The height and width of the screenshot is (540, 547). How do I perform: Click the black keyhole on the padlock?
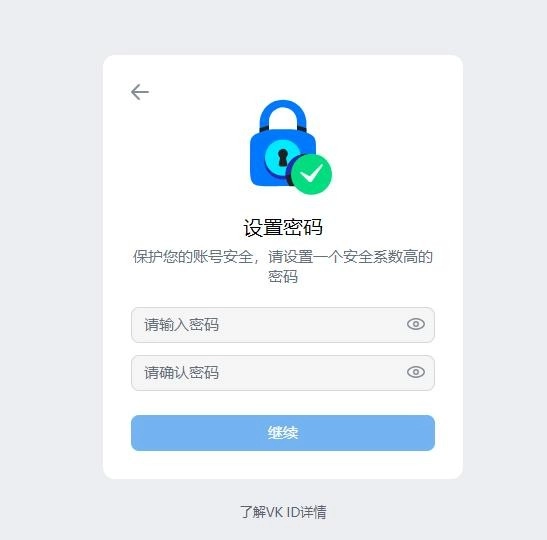tap(283, 157)
